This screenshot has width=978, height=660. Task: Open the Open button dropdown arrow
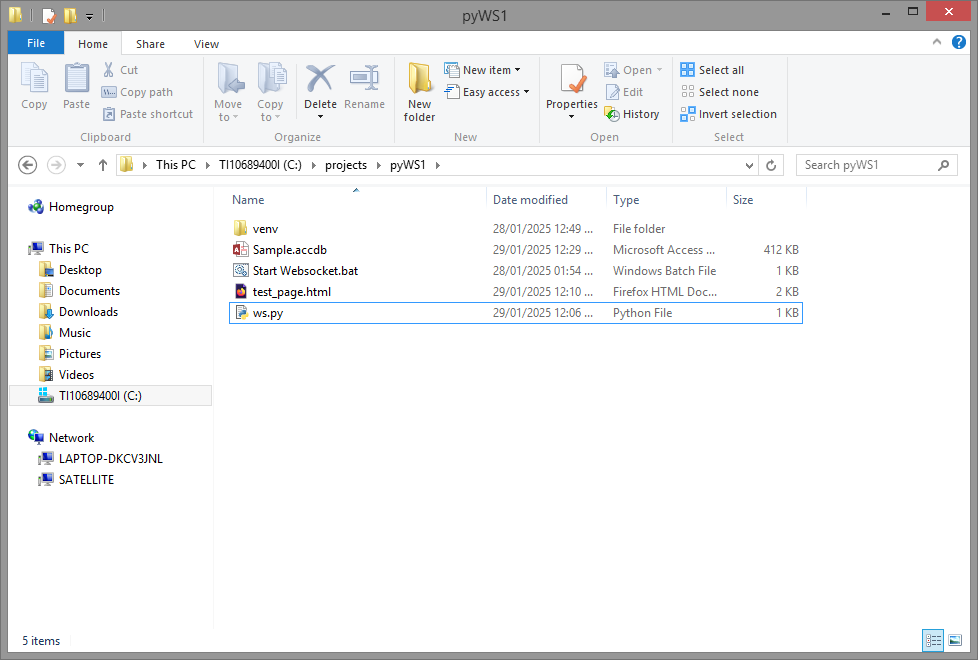(659, 70)
